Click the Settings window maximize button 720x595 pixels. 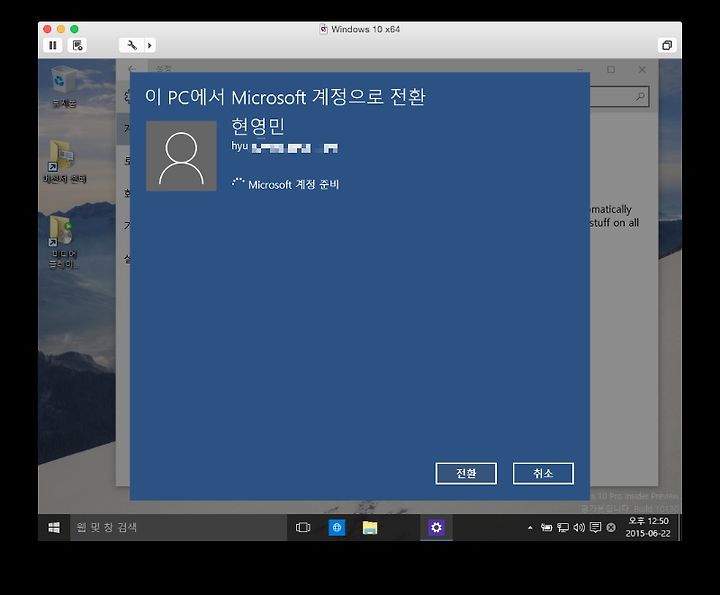pos(611,69)
